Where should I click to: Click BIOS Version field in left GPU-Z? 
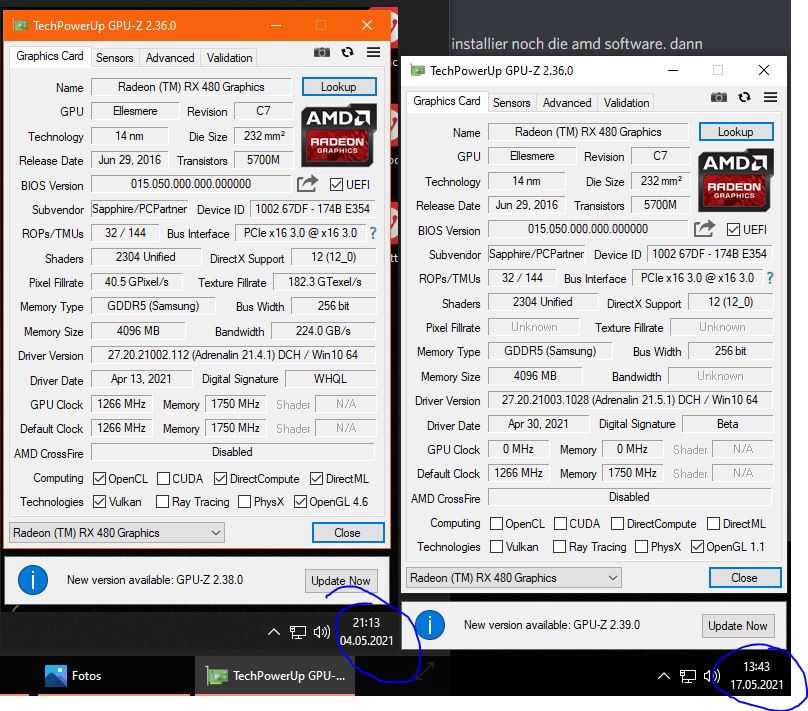pyautogui.click(x=191, y=183)
